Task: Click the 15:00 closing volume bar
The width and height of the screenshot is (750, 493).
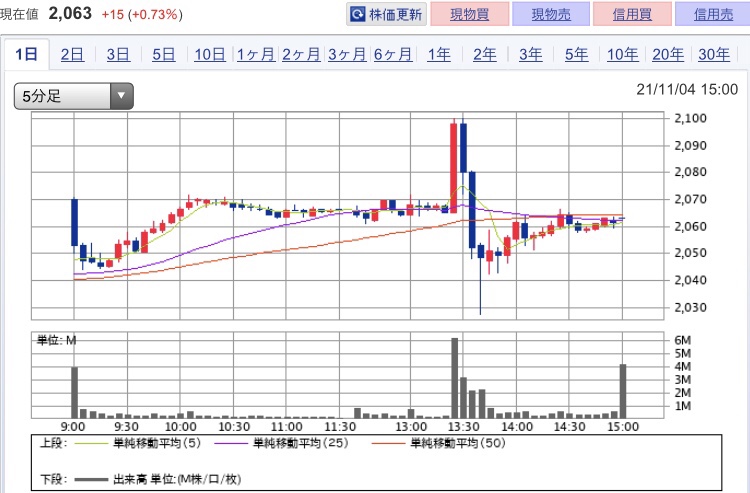Action: click(x=623, y=391)
